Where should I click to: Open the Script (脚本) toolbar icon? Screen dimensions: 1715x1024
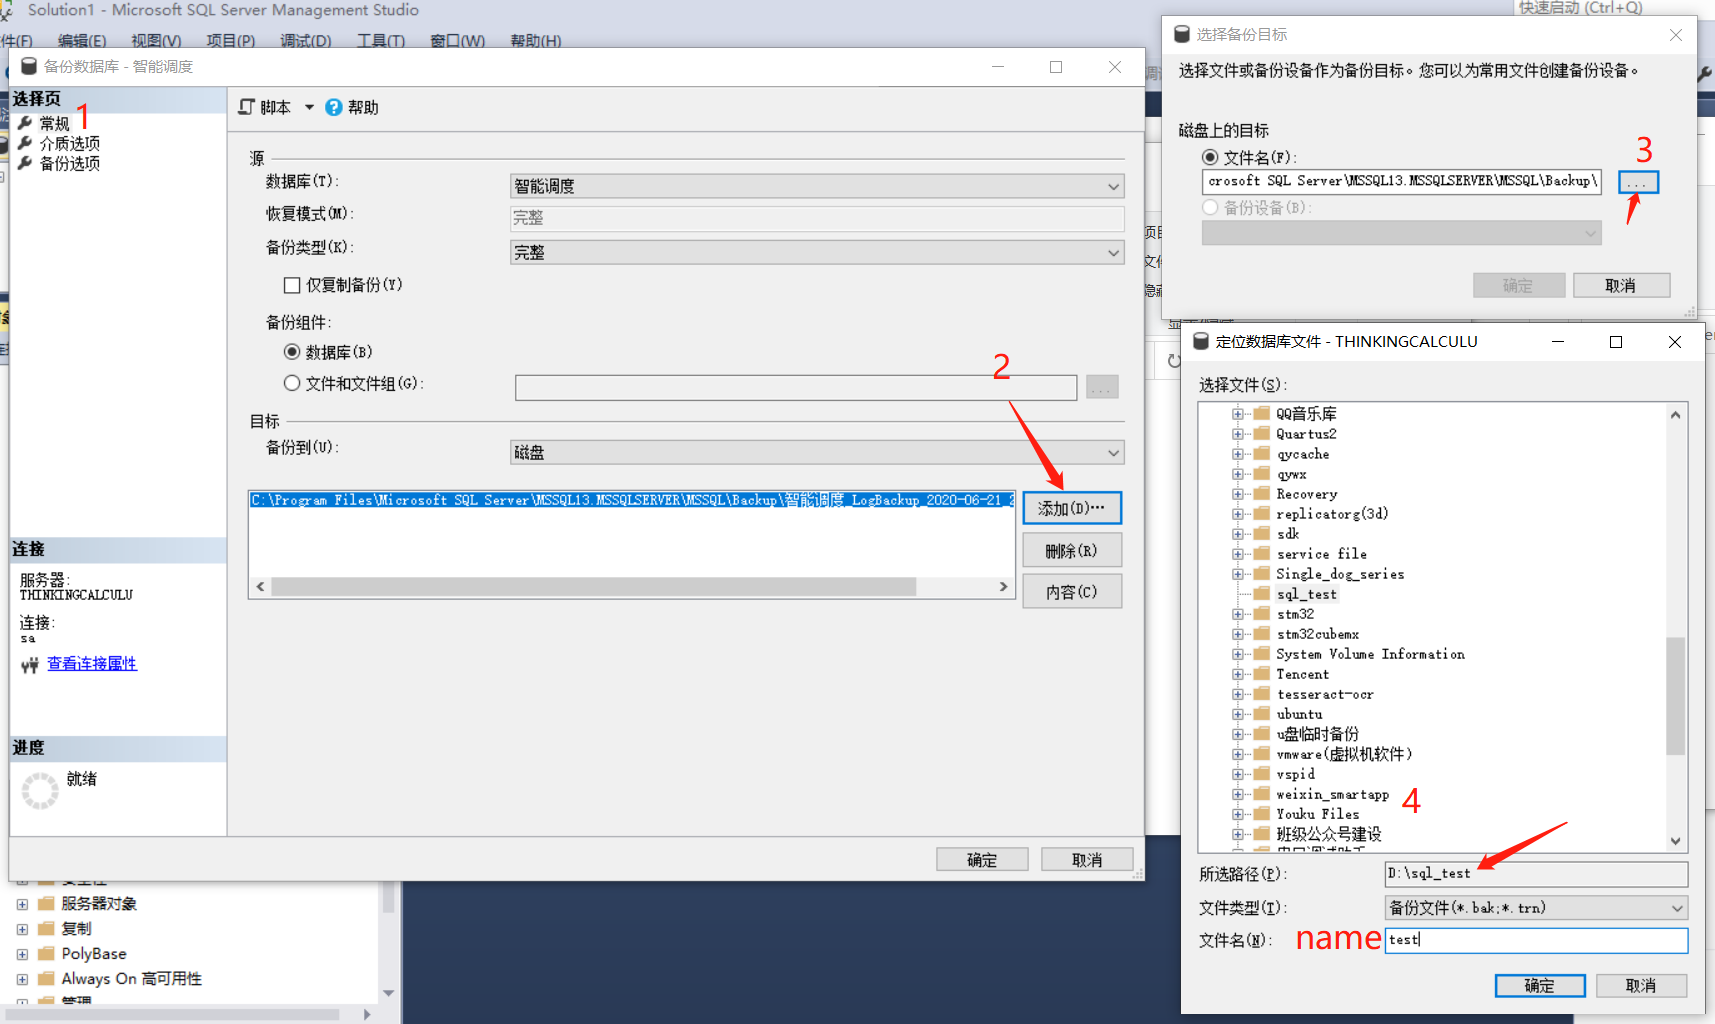247,106
